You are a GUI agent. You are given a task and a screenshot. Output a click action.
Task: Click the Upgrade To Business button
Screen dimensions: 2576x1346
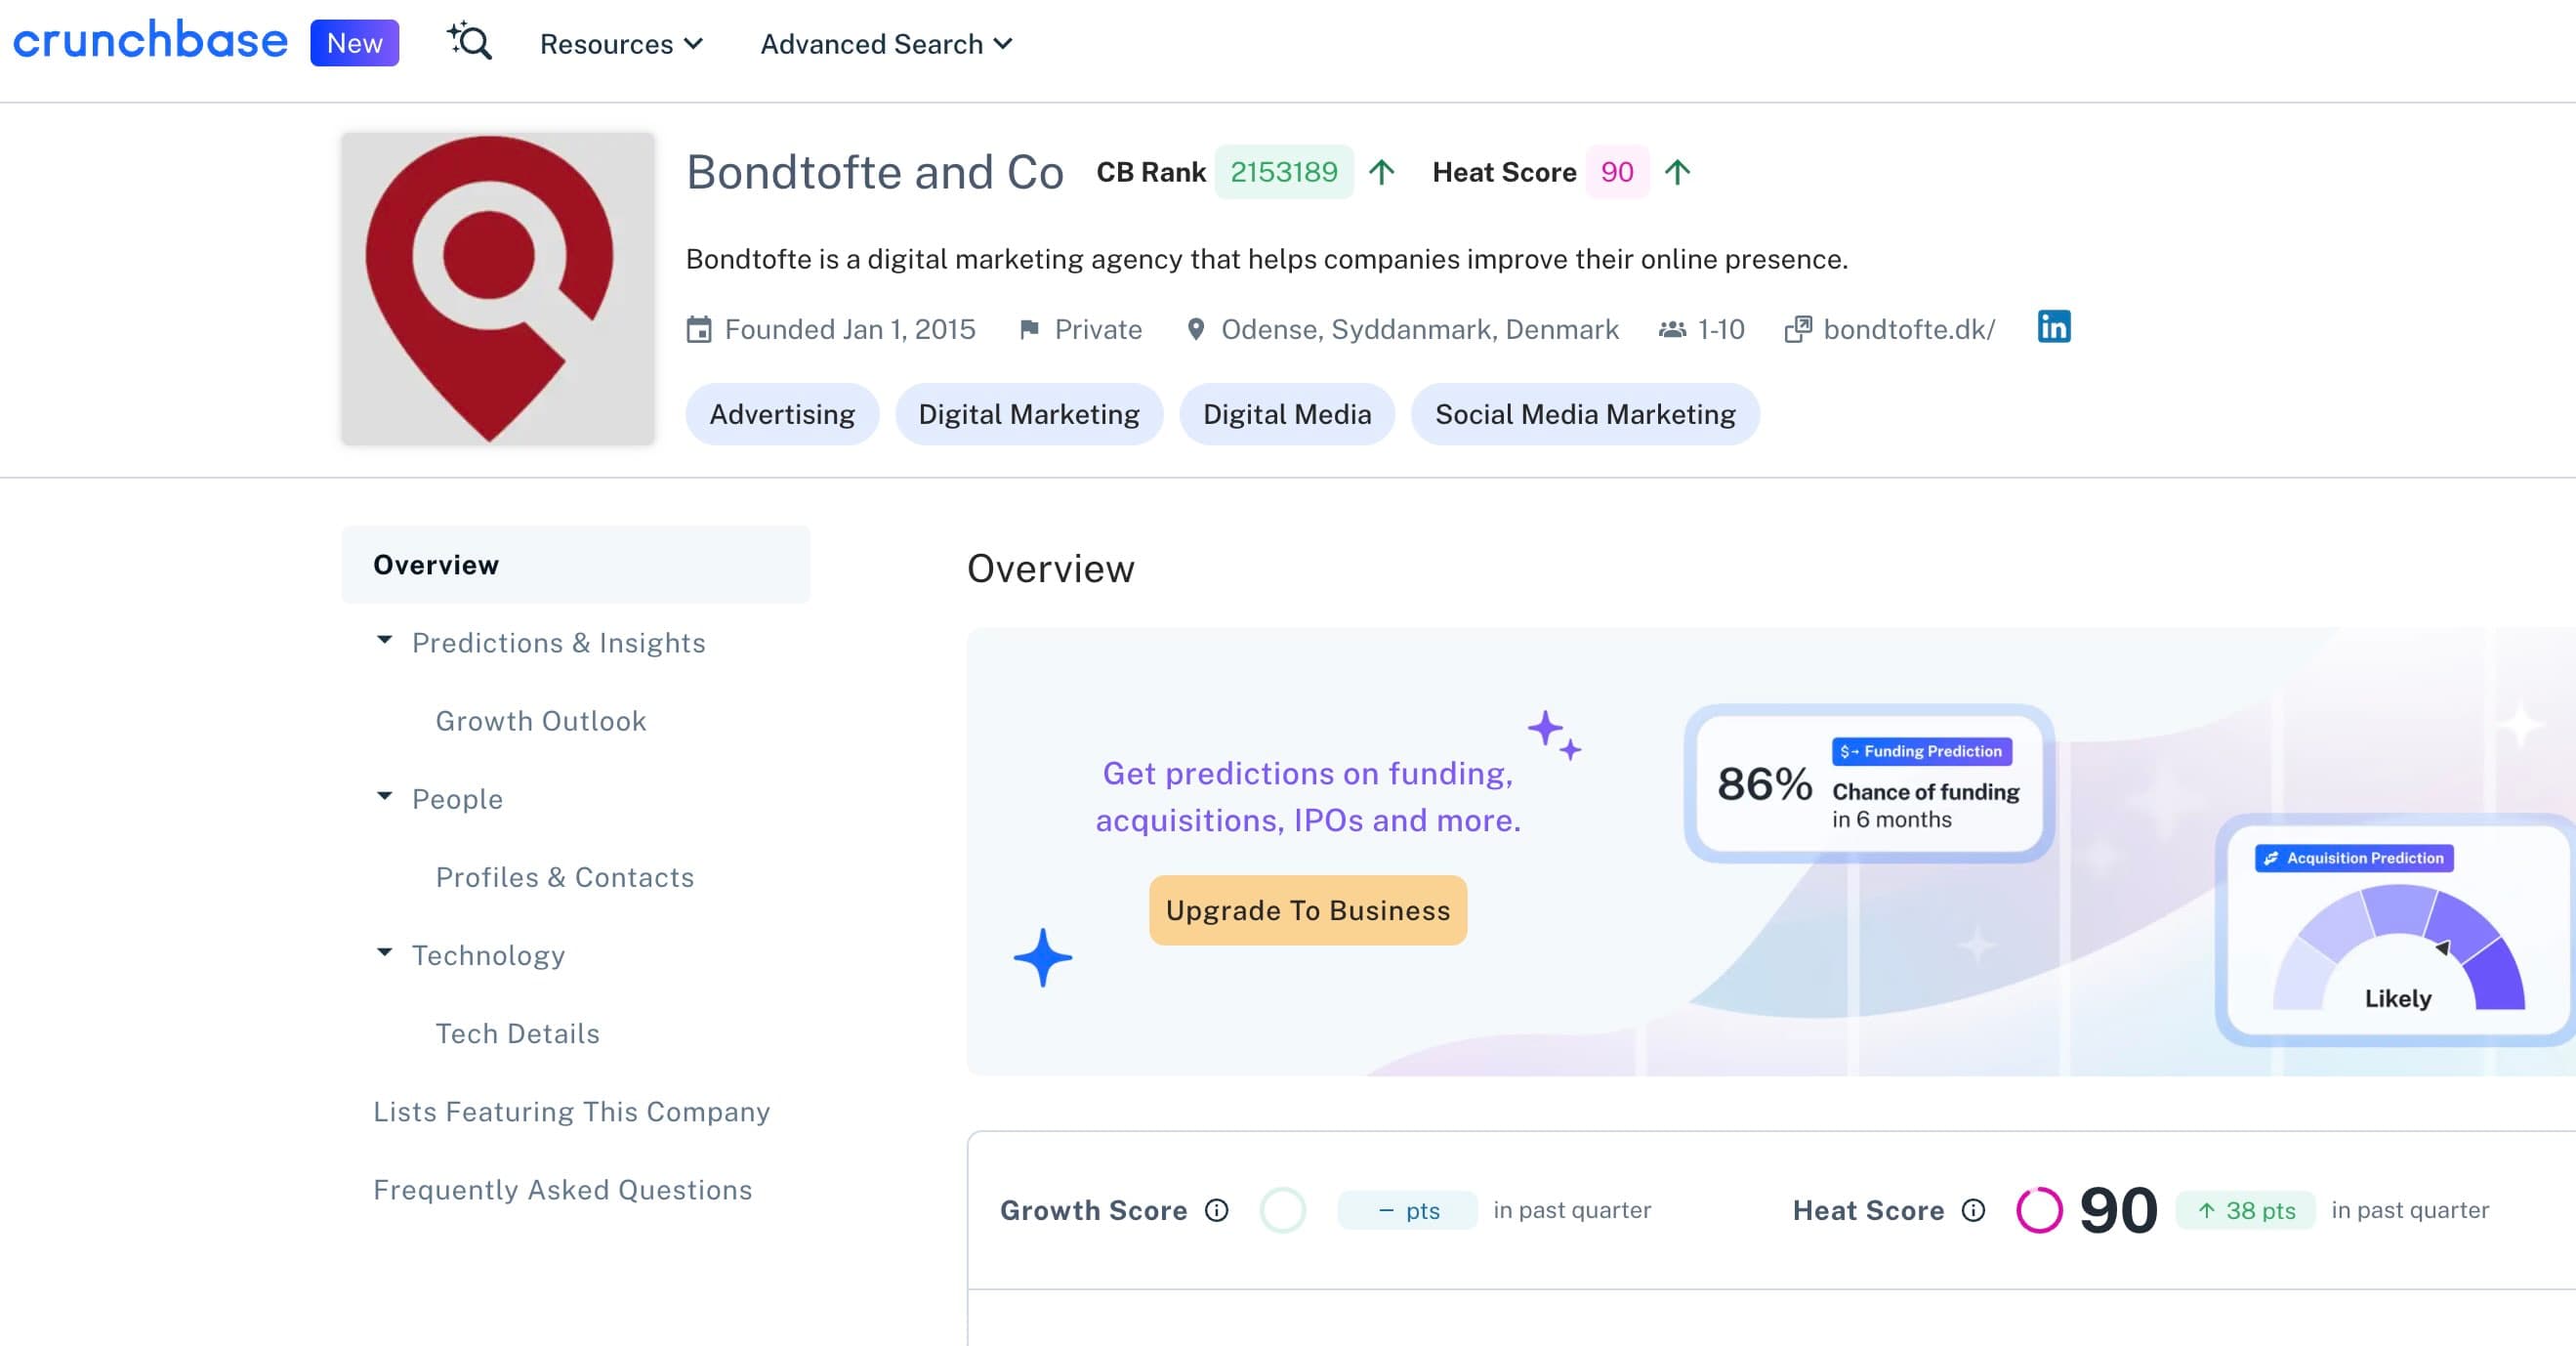[1307, 910]
